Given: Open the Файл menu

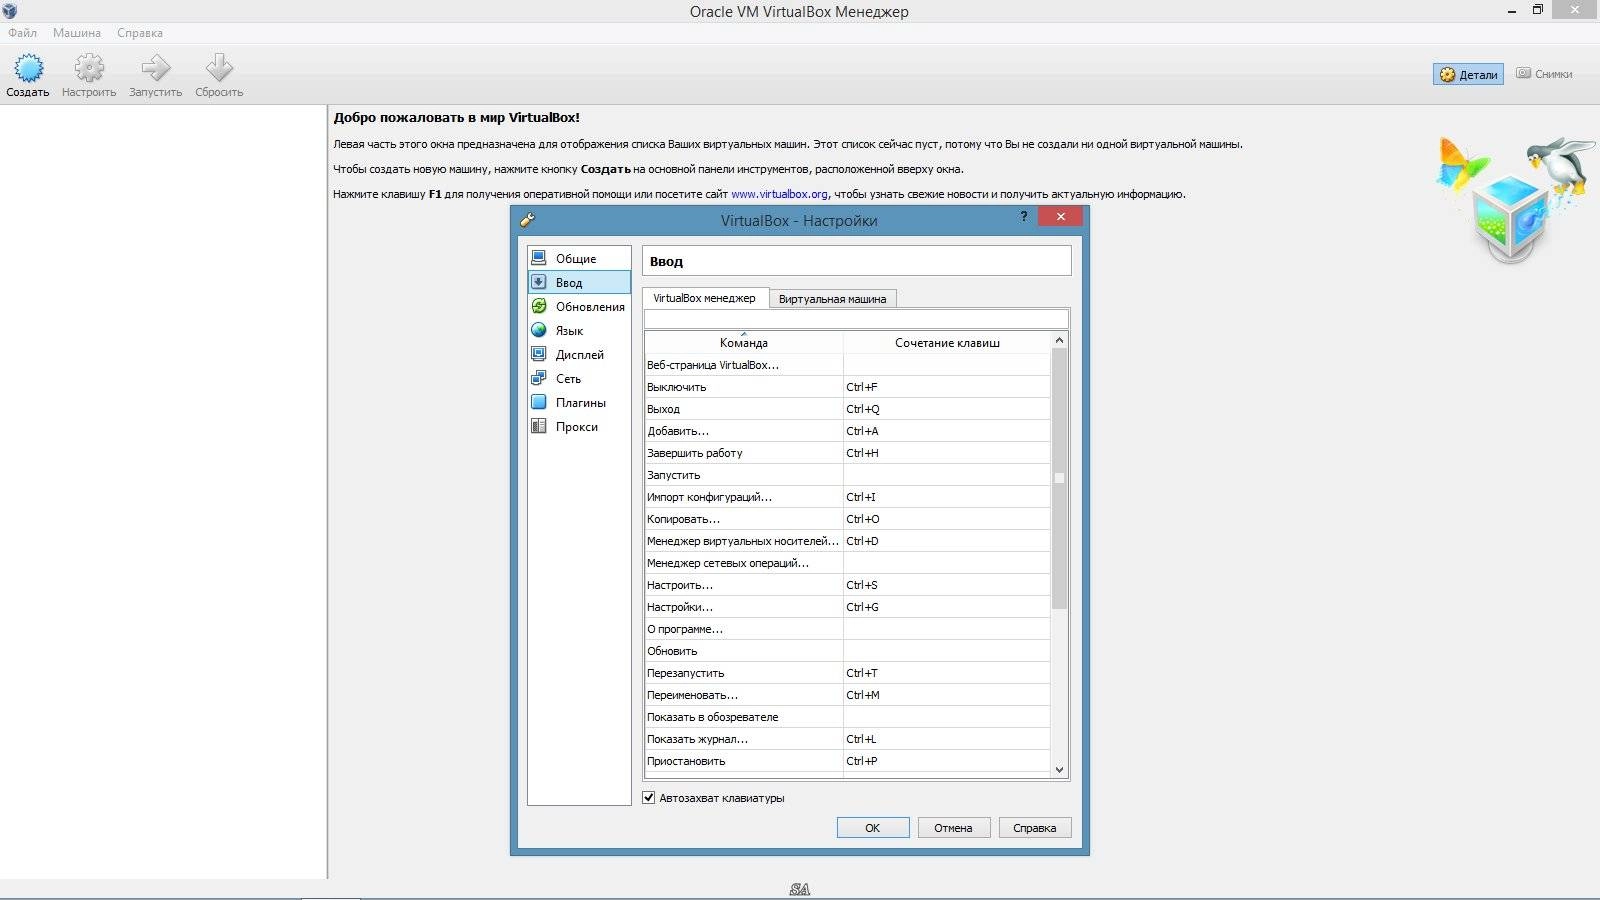Looking at the screenshot, I should click(23, 33).
